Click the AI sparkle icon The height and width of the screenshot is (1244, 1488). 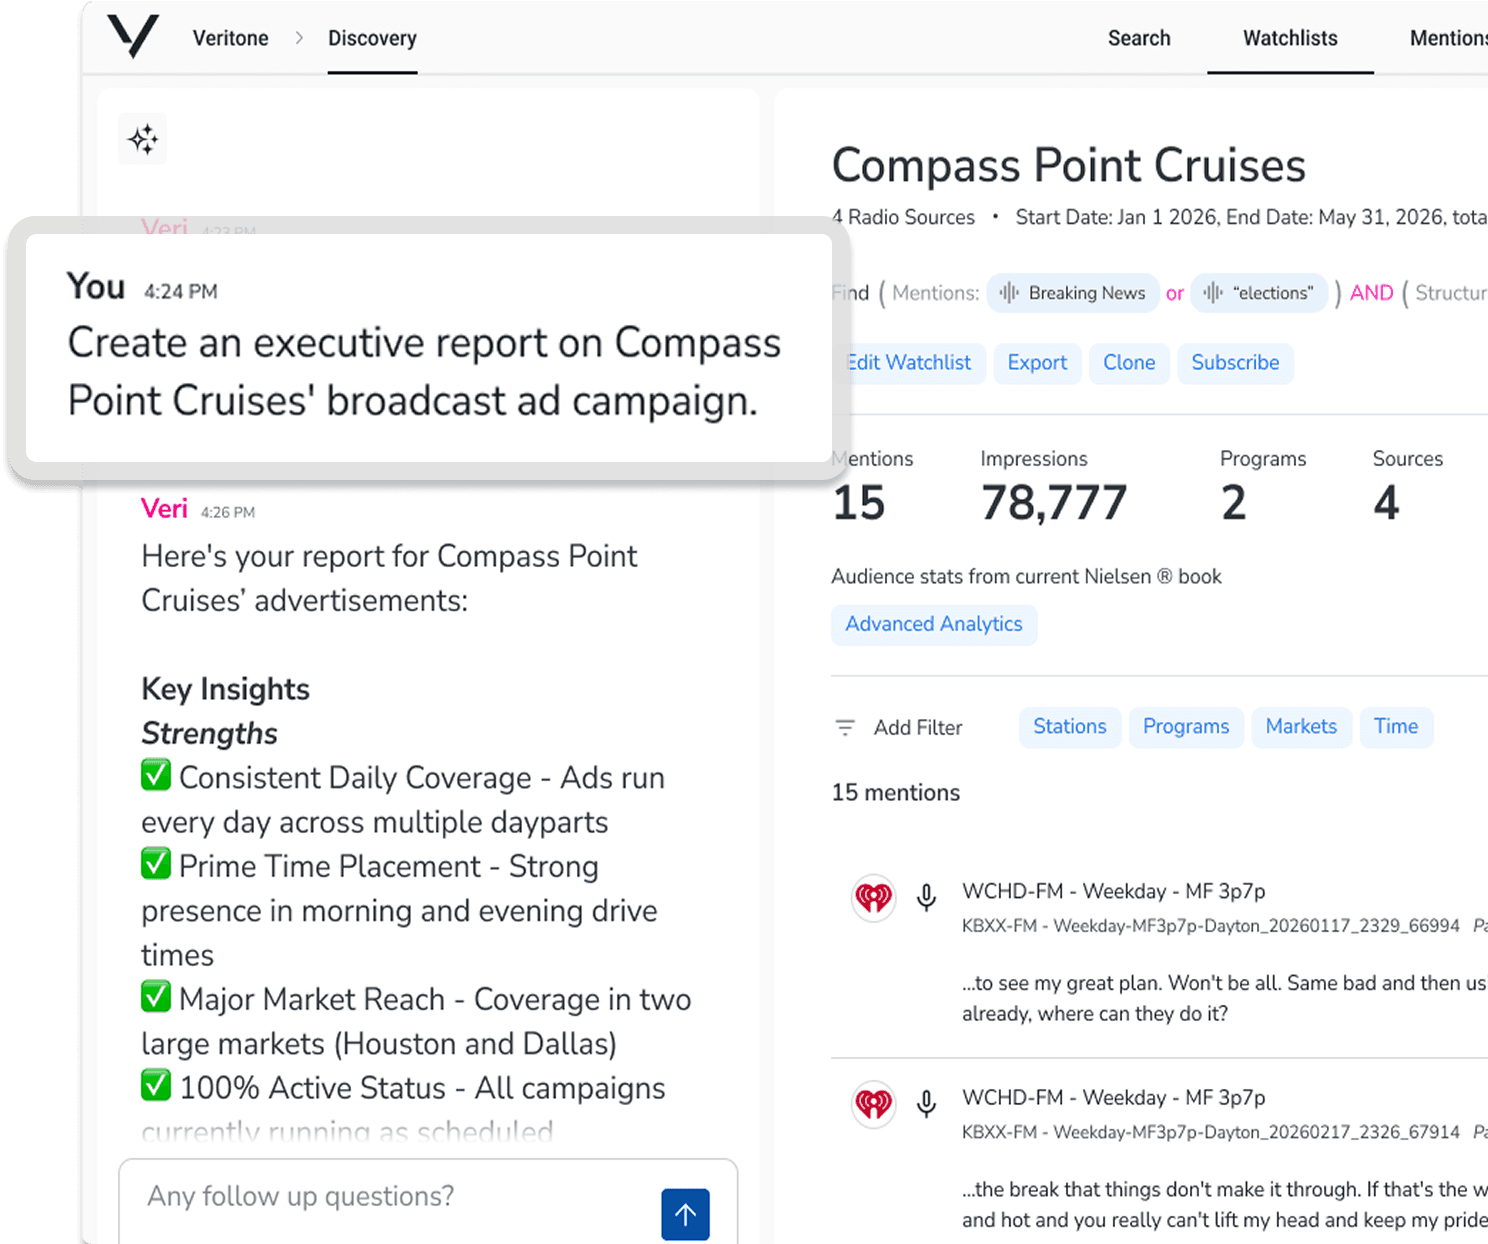(x=143, y=139)
